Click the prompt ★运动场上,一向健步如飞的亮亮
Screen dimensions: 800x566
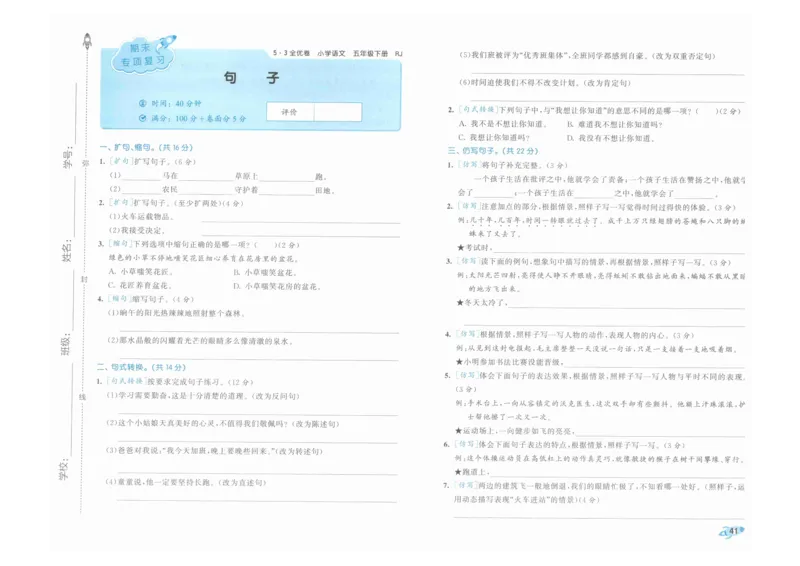(515, 431)
